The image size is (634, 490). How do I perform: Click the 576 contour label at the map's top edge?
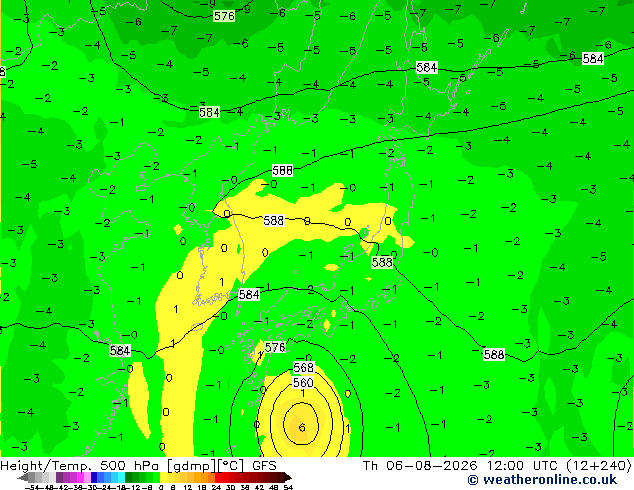pyautogui.click(x=224, y=16)
